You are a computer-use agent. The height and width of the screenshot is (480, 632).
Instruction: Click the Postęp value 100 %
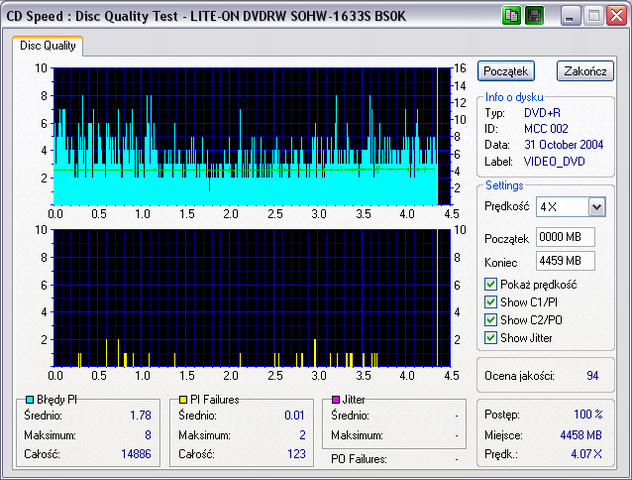(588, 414)
